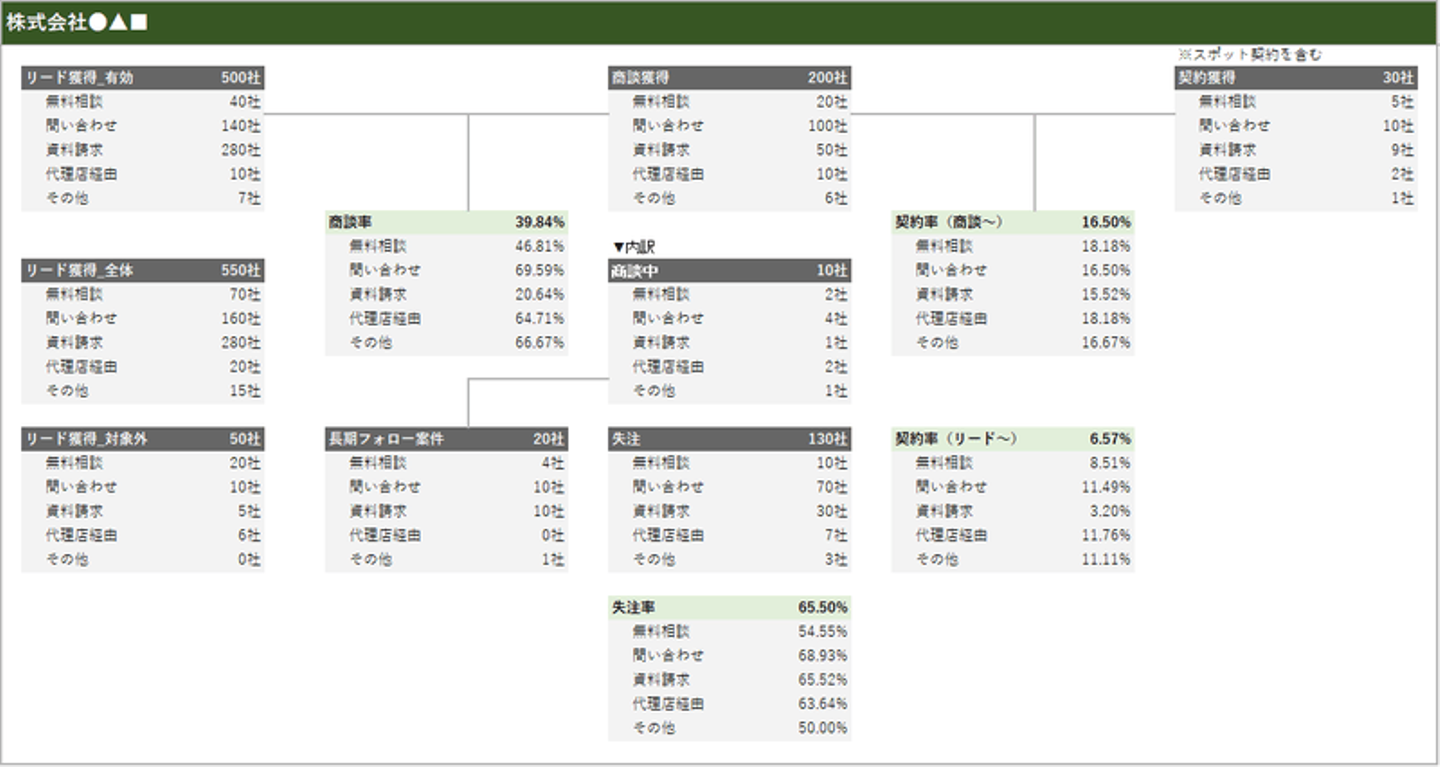Click the 68.93% value under 失注率
Screen dimensions: 1440x767
tap(823, 656)
